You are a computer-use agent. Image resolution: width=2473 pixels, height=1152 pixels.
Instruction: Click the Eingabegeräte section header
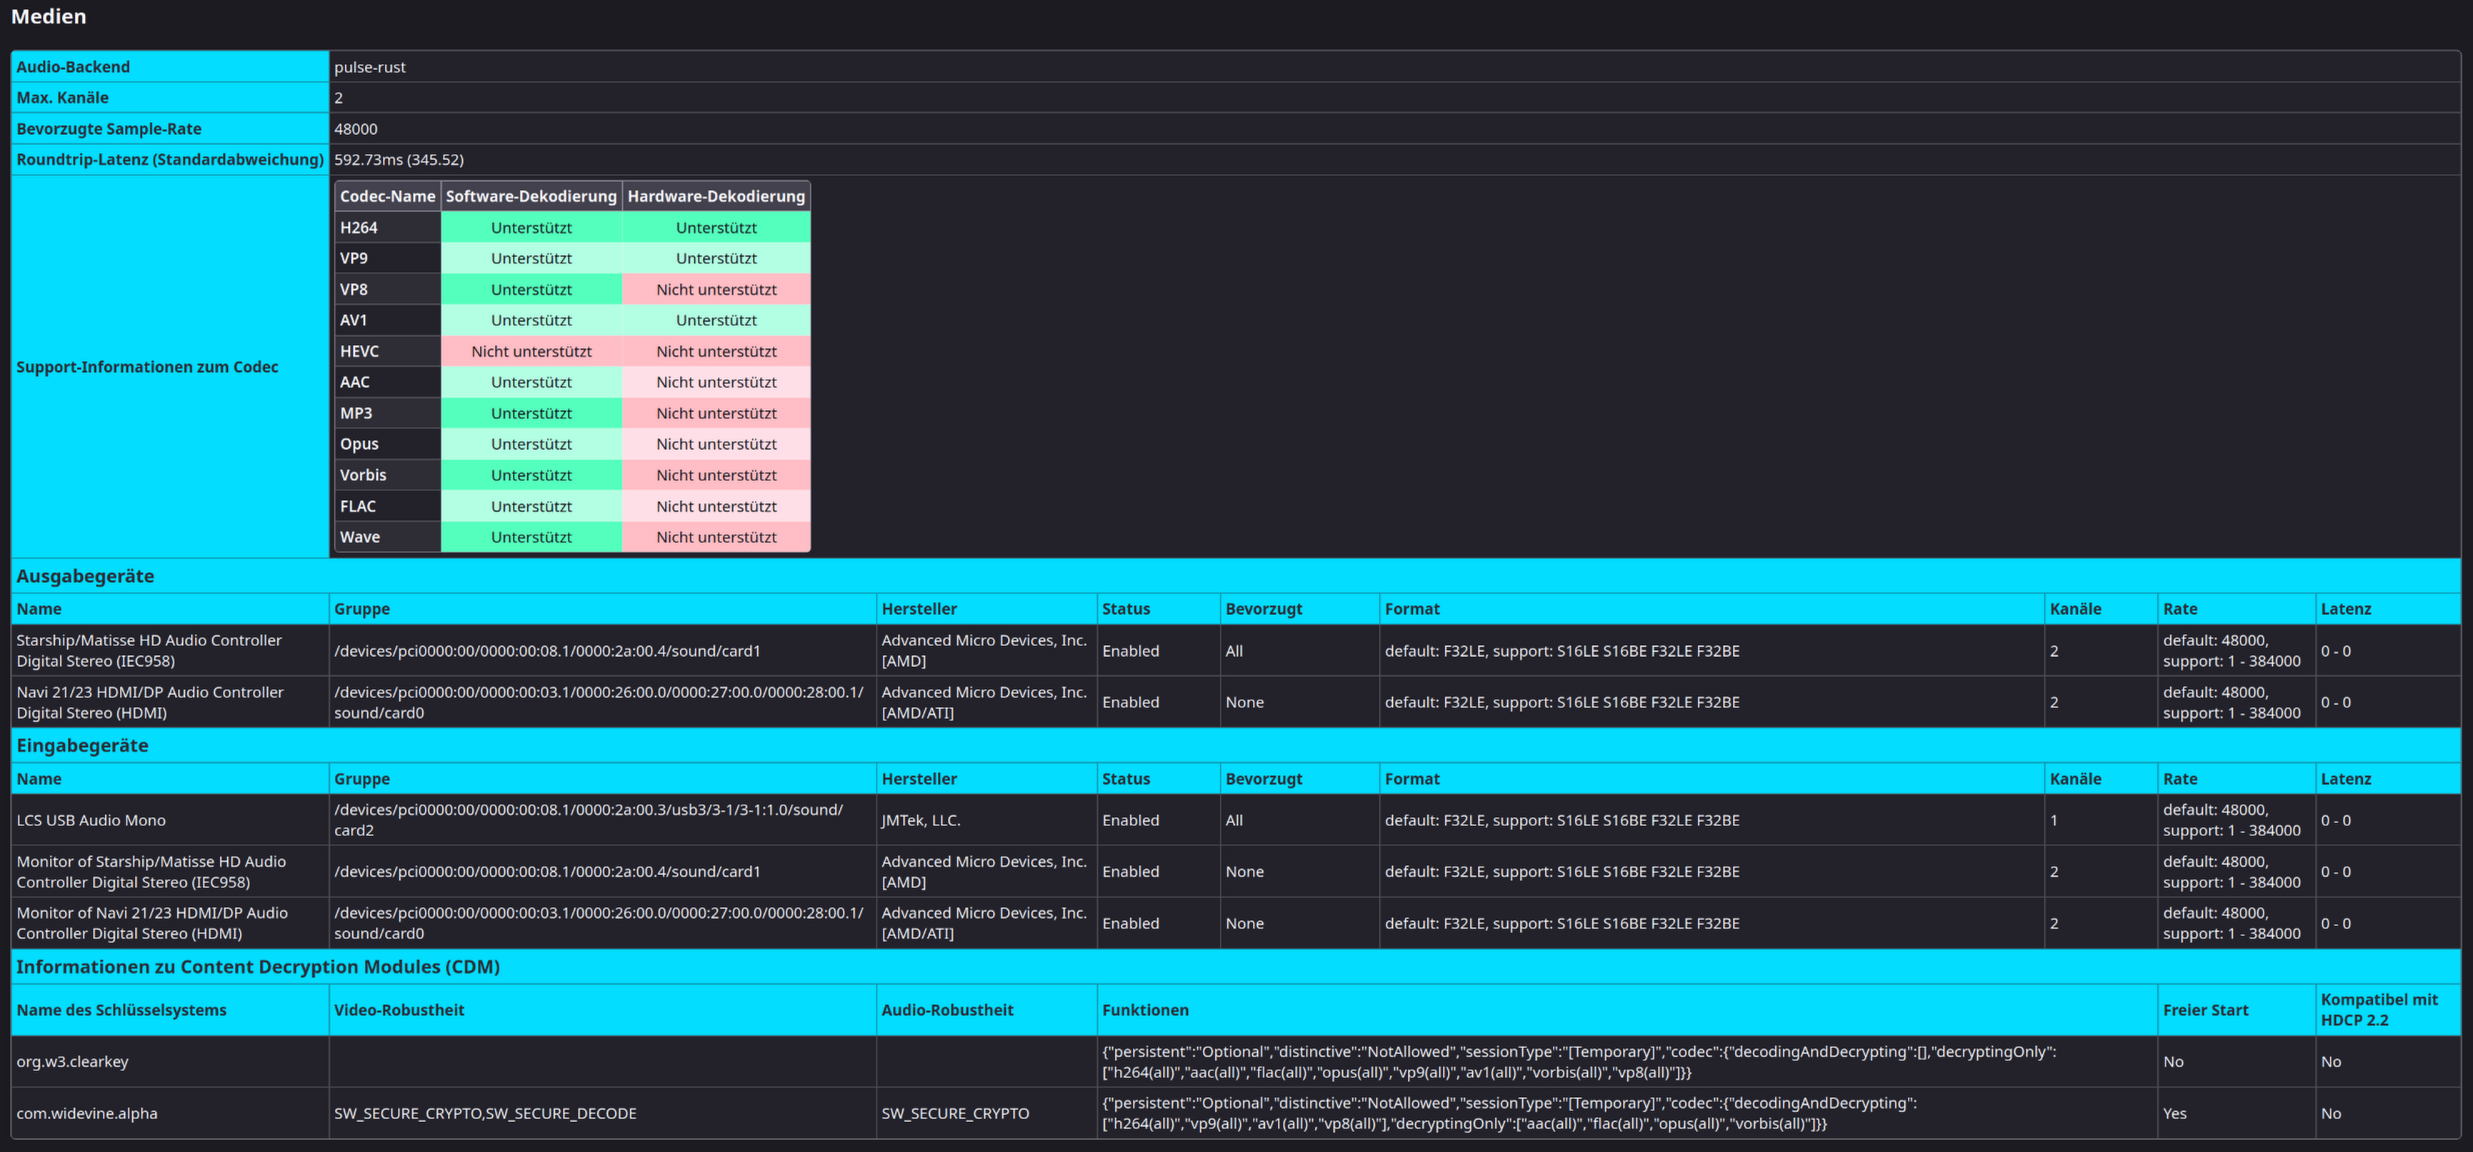(x=82, y=746)
